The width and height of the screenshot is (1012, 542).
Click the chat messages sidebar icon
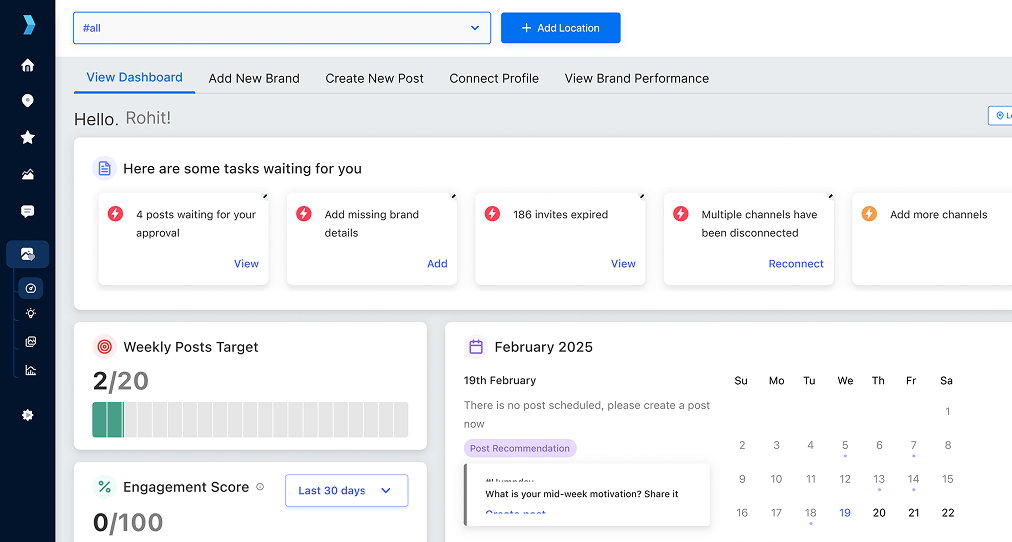point(28,211)
